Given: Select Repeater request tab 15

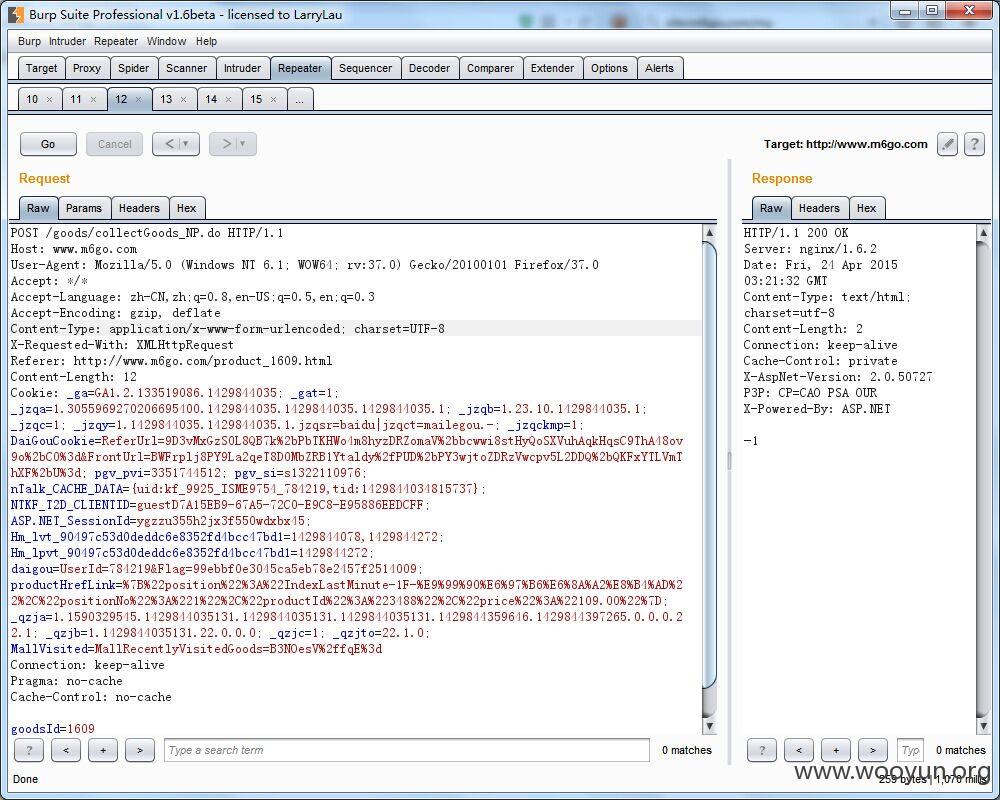Looking at the screenshot, I should pyautogui.click(x=256, y=100).
